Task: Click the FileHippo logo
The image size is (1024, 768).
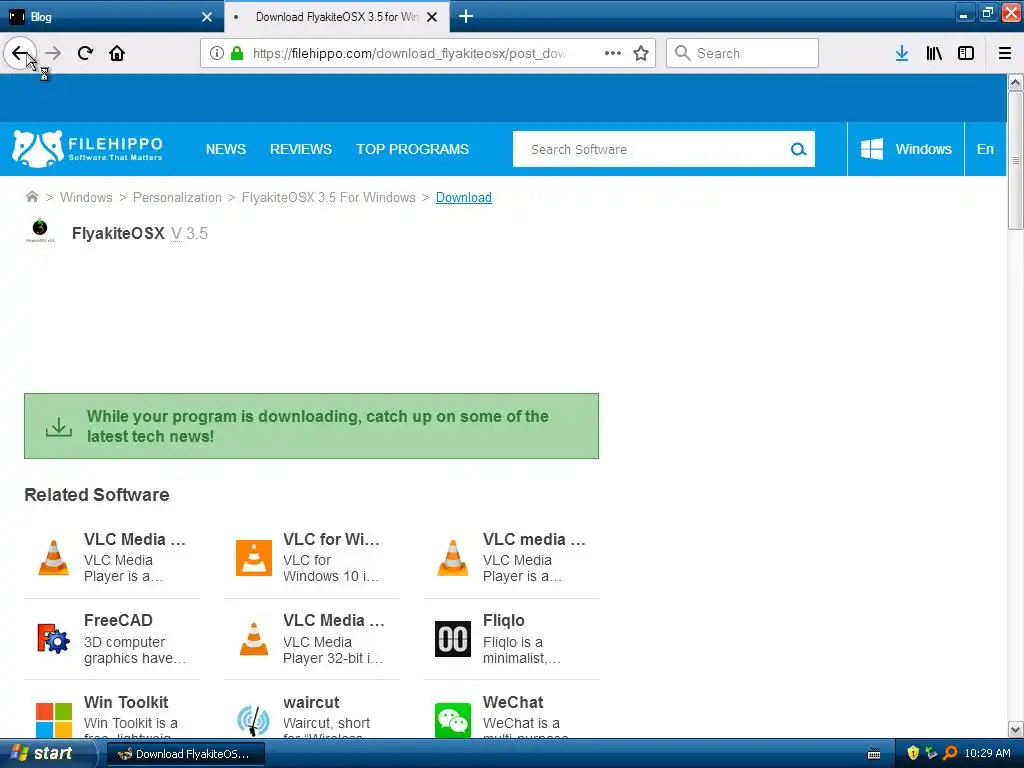Action: (x=88, y=148)
